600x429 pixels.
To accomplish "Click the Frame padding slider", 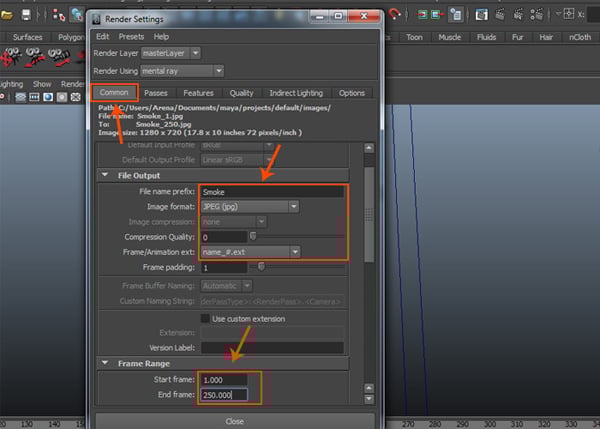I will (x=262, y=267).
